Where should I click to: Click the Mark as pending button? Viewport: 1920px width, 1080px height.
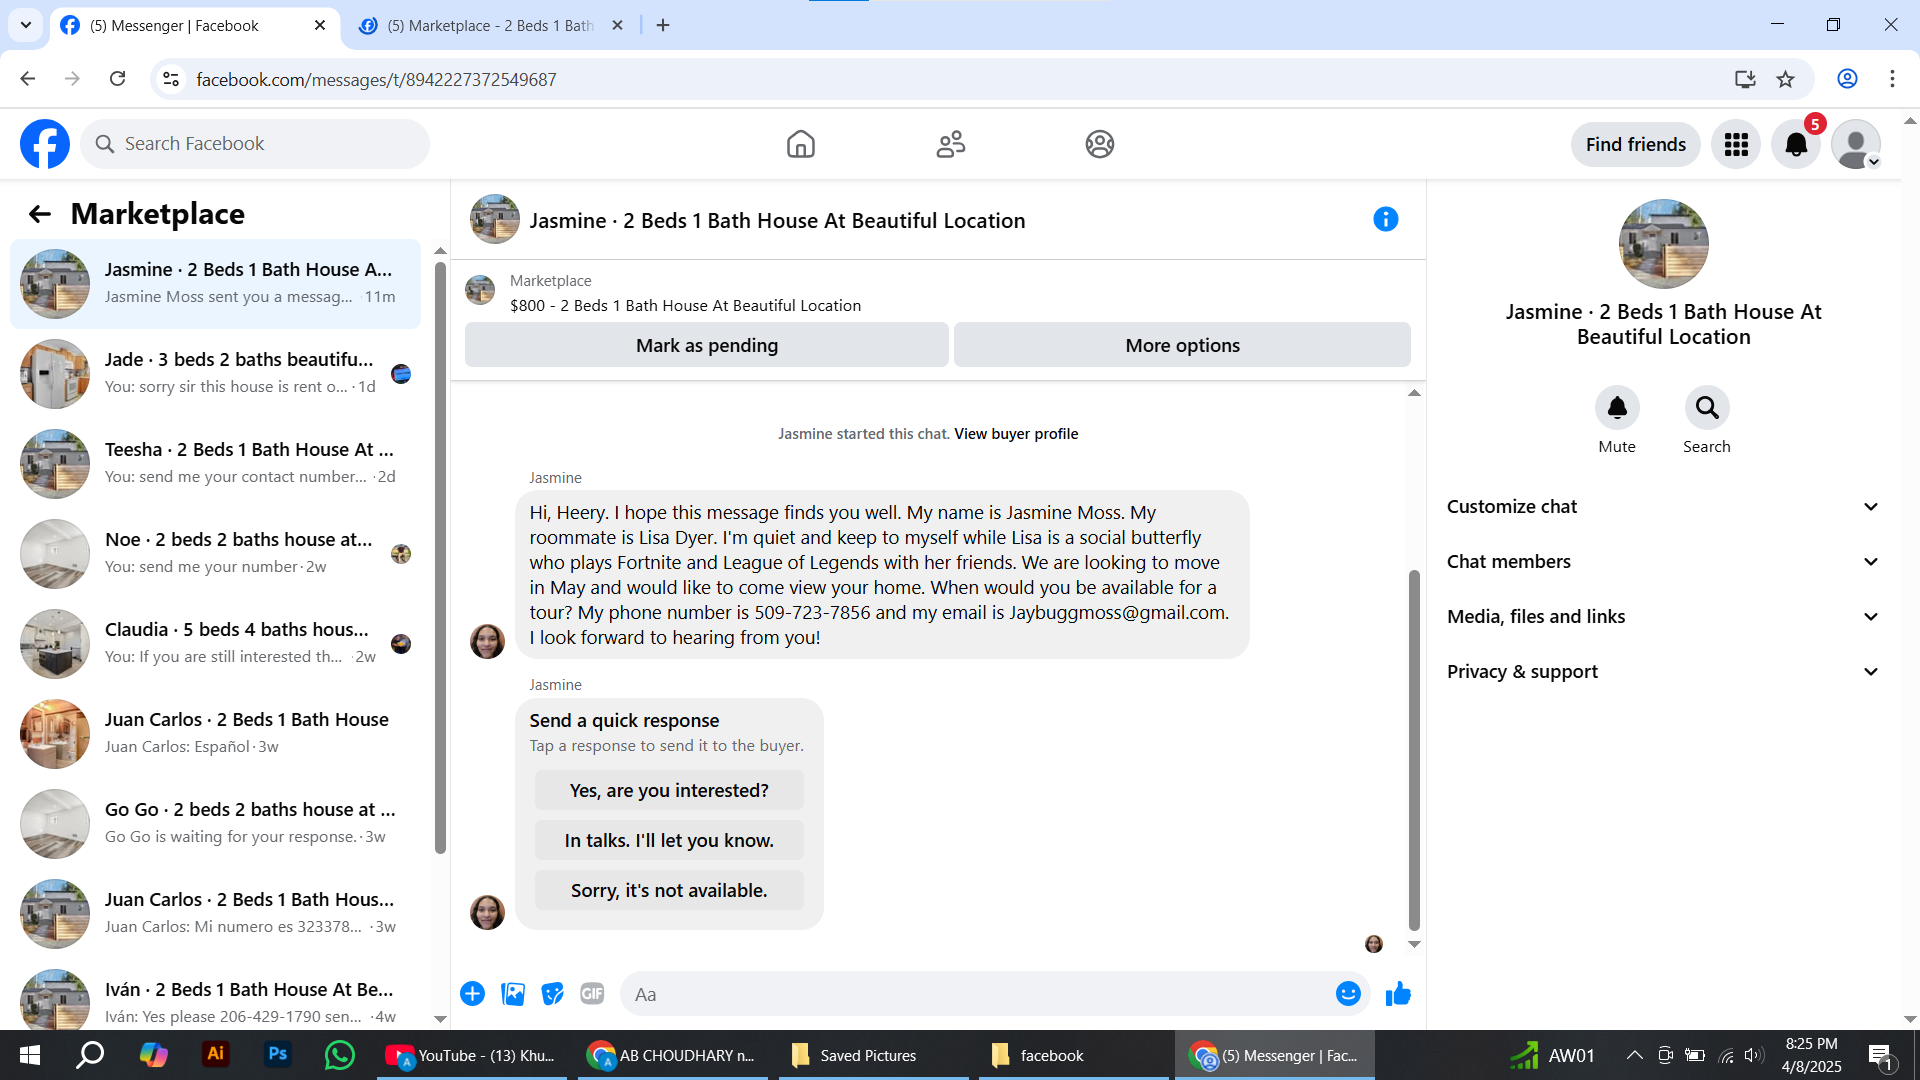(706, 345)
